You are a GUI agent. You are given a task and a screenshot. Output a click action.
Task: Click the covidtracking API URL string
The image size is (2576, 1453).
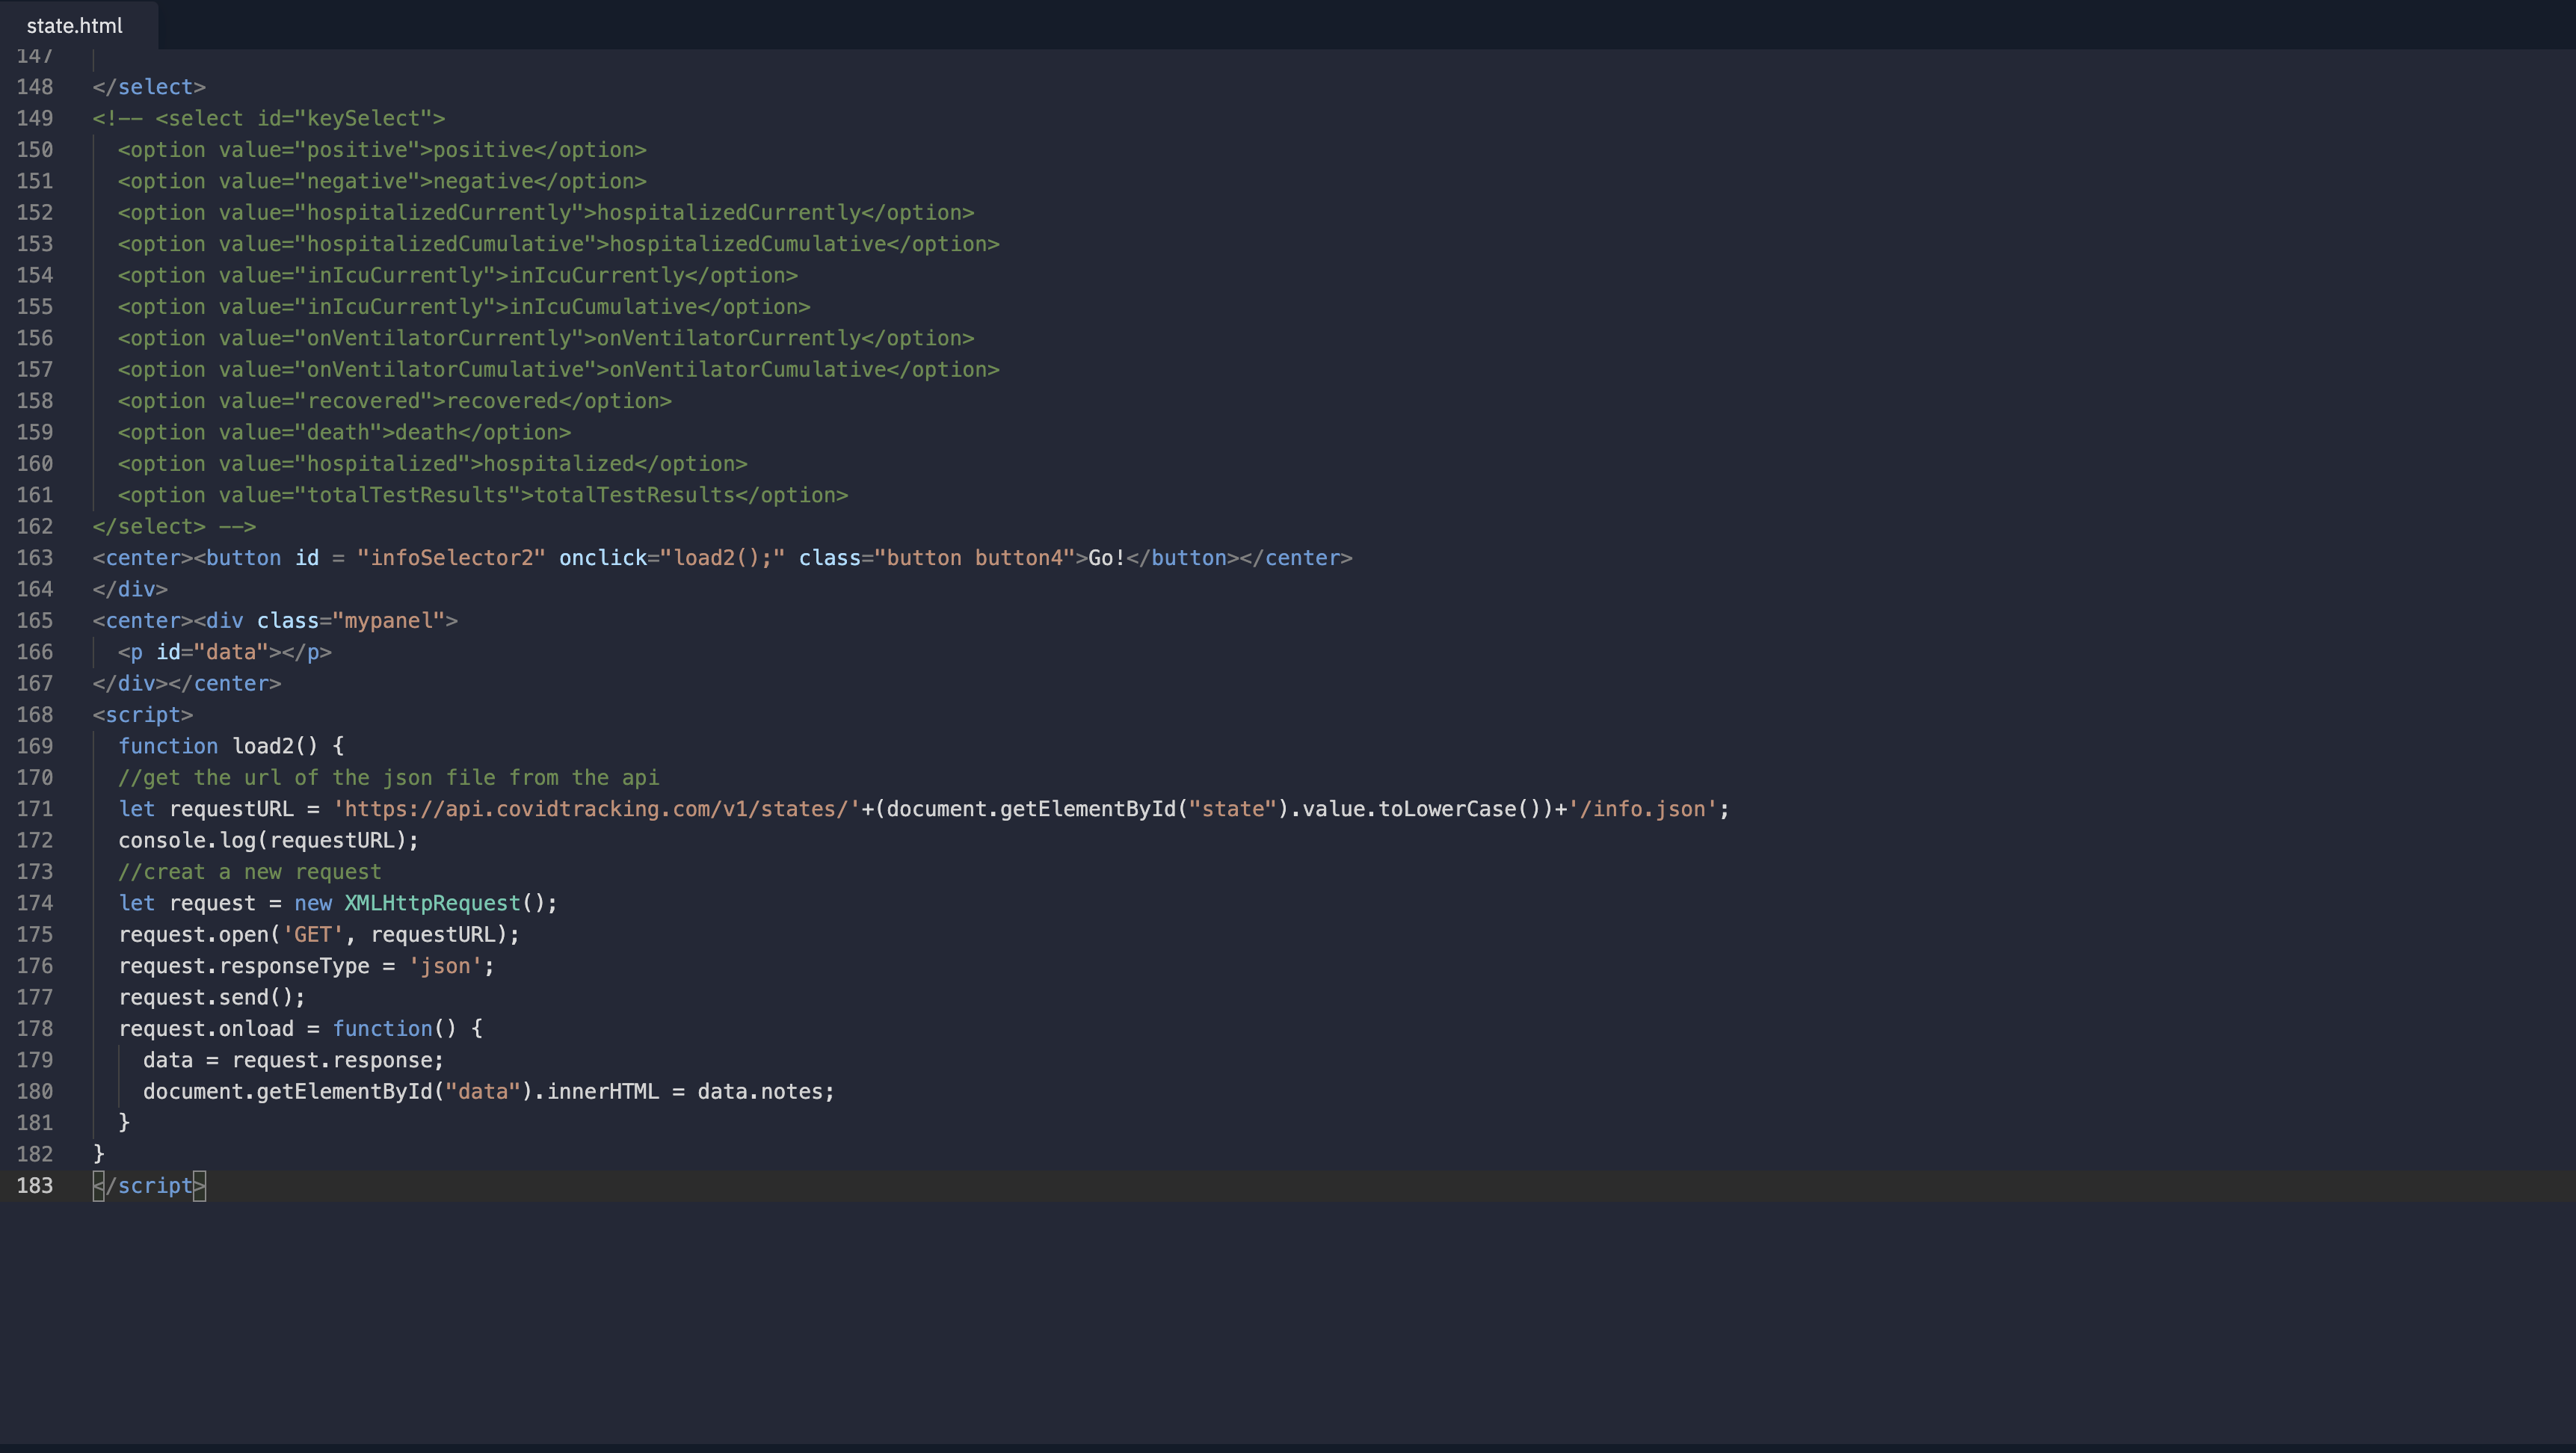tap(596, 809)
